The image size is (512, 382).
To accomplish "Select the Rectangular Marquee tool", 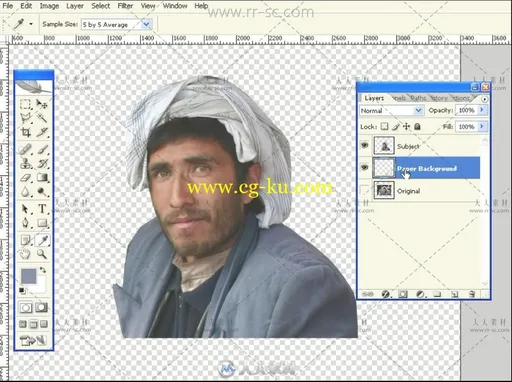I will point(26,104).
